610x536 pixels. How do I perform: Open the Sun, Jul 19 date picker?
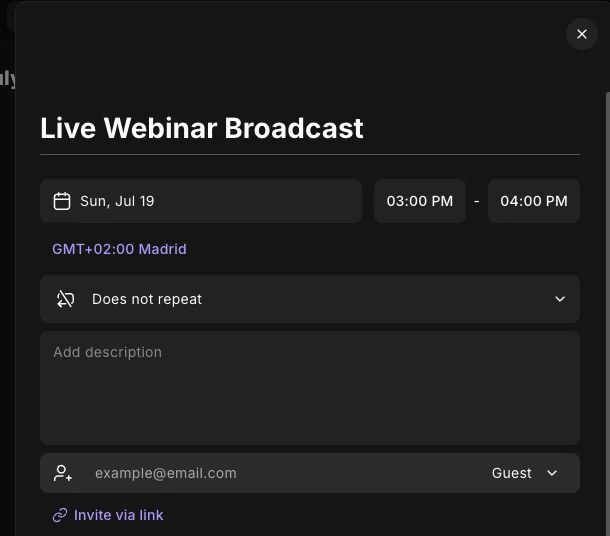[x=201, y=201]
